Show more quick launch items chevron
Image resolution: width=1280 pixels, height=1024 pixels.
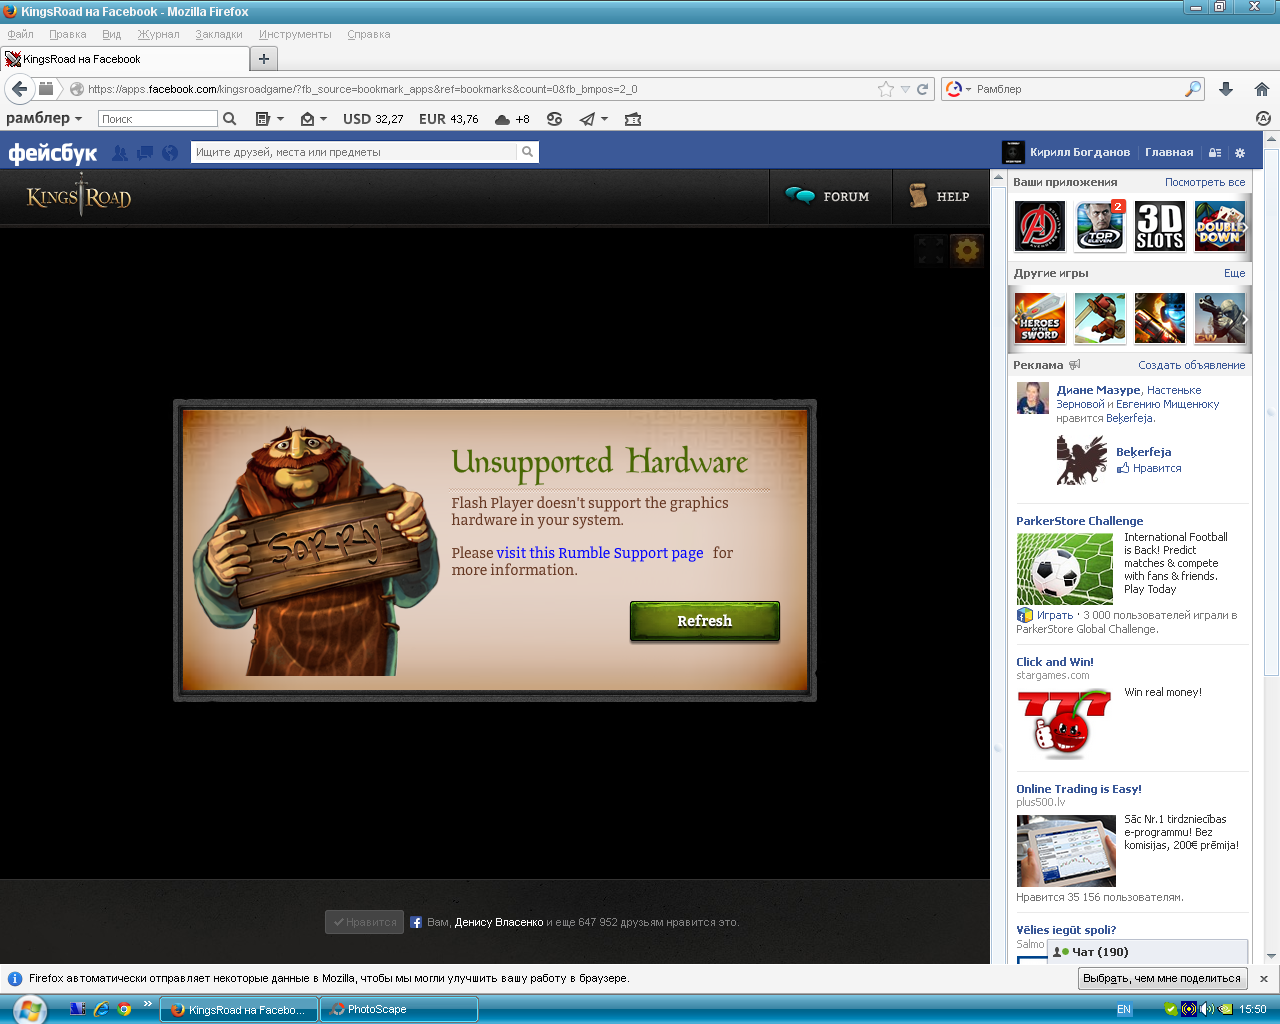pos(148,1004)
